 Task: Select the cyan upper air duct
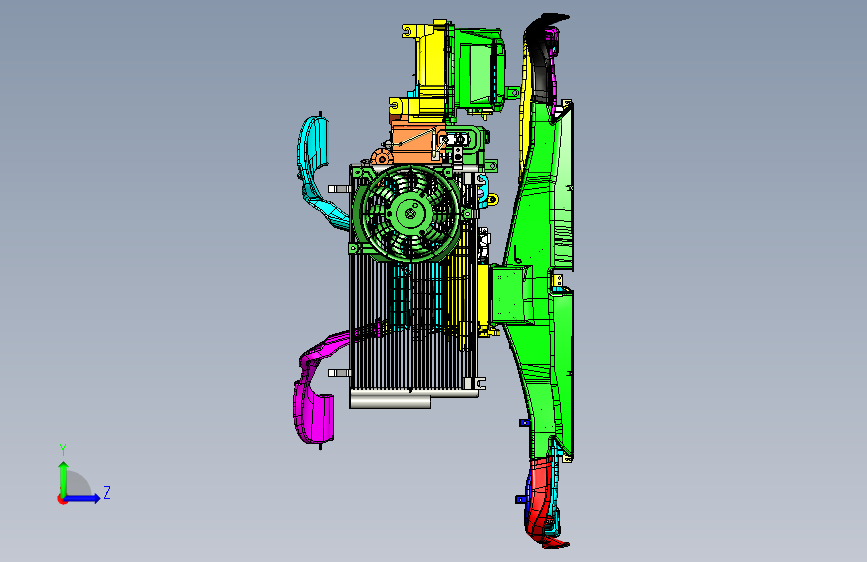point(316,166)
